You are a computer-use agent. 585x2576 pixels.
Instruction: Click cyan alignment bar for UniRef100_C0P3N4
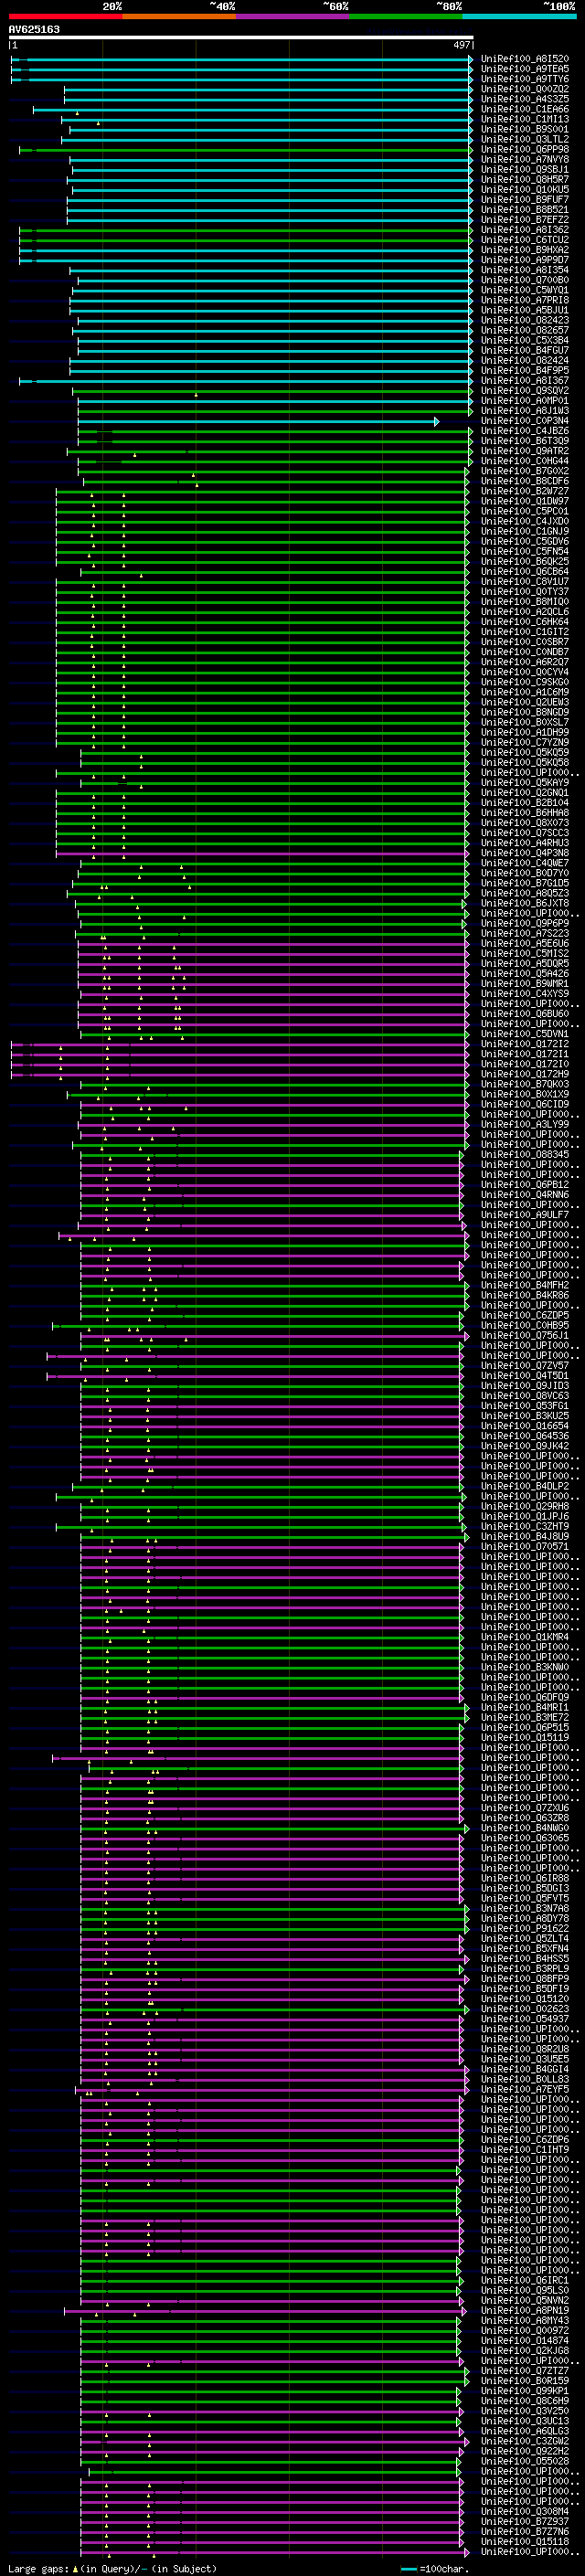coord(257,421)
